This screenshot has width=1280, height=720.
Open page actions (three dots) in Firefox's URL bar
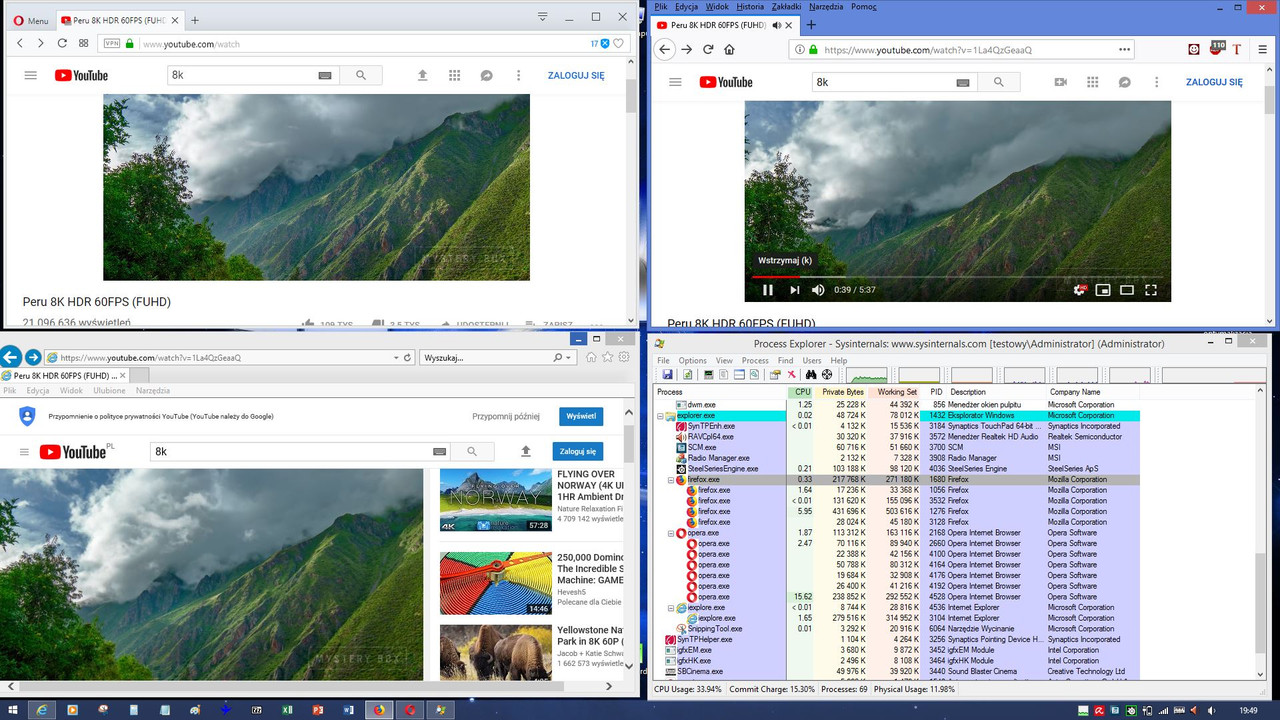(1125, 49)
